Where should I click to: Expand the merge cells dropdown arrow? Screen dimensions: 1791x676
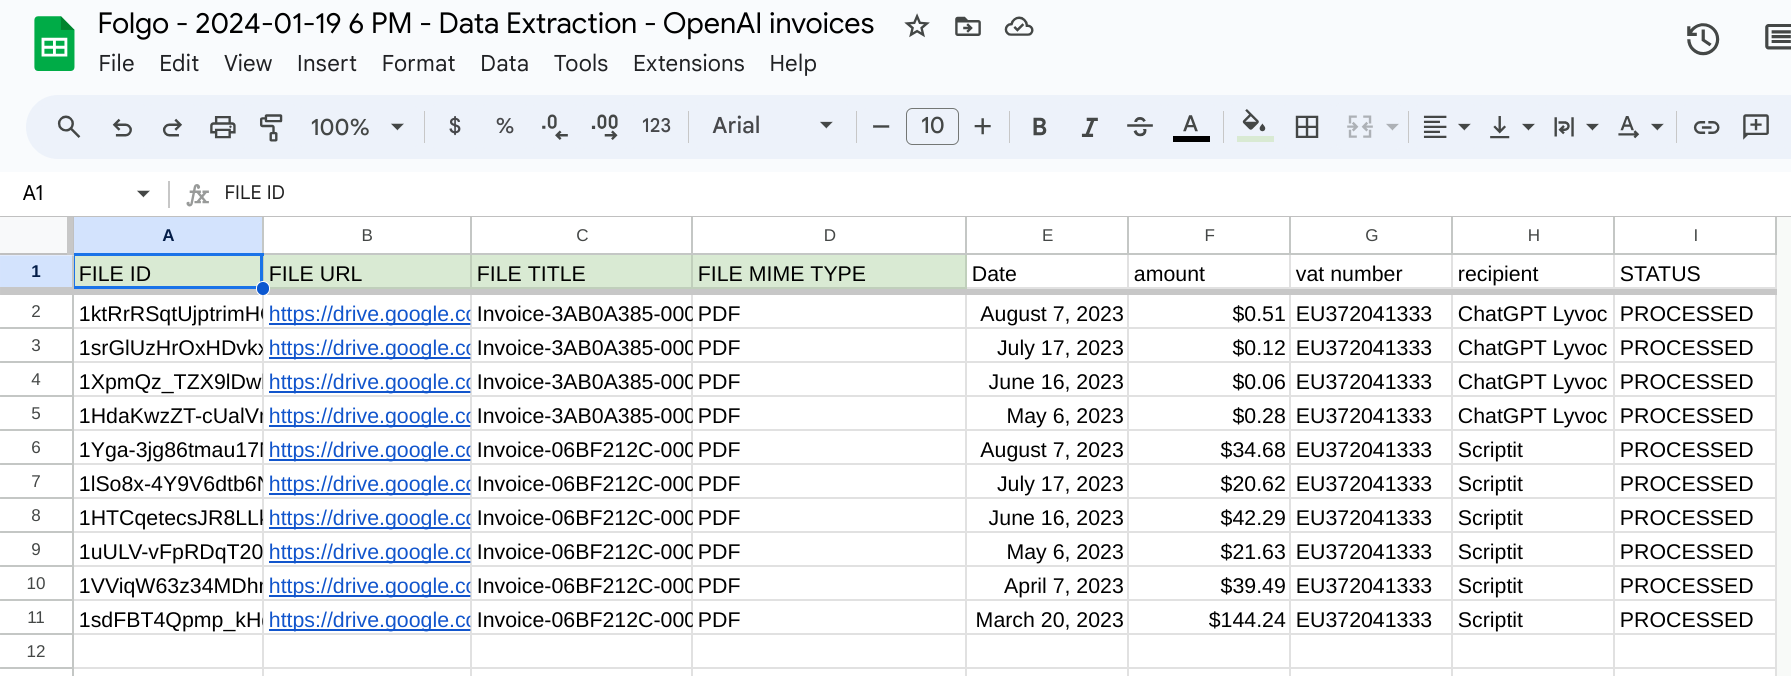(1392, 127)
